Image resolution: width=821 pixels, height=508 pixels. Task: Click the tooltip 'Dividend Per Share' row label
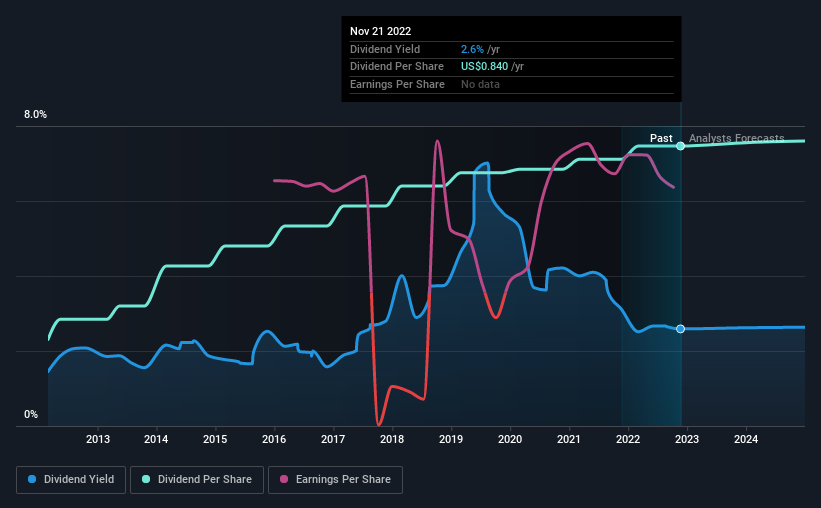pyautogui.click(x=397, y=67)
